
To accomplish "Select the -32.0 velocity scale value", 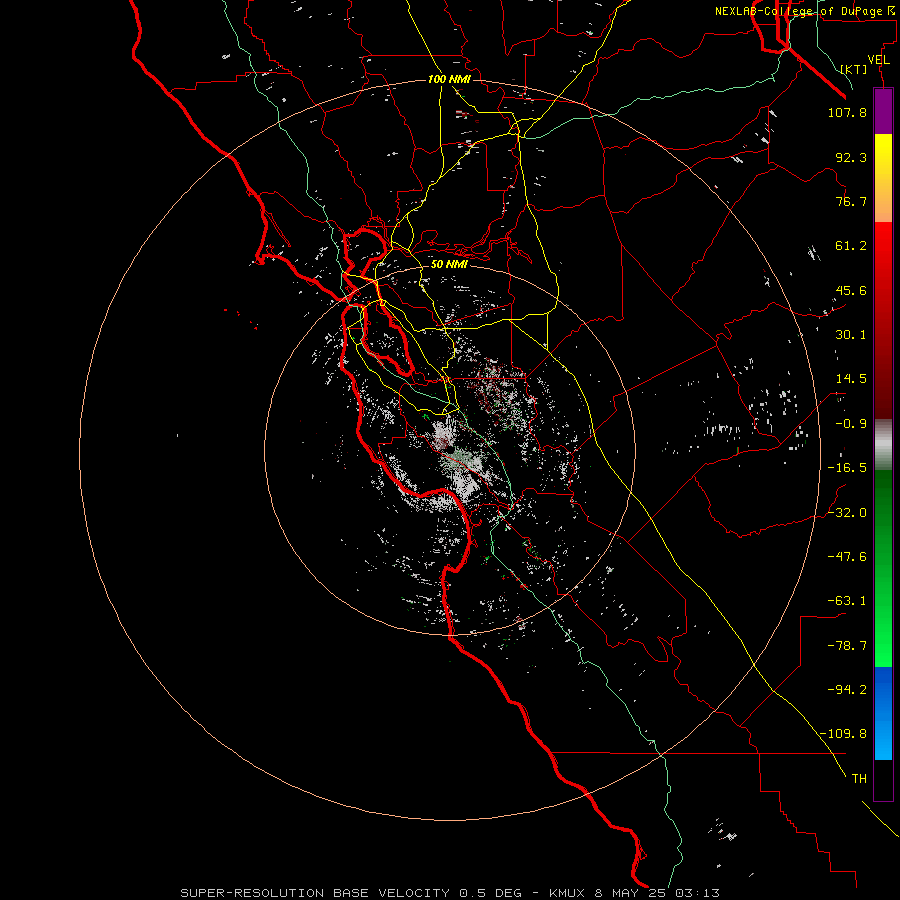I will (x=847, y=513).
